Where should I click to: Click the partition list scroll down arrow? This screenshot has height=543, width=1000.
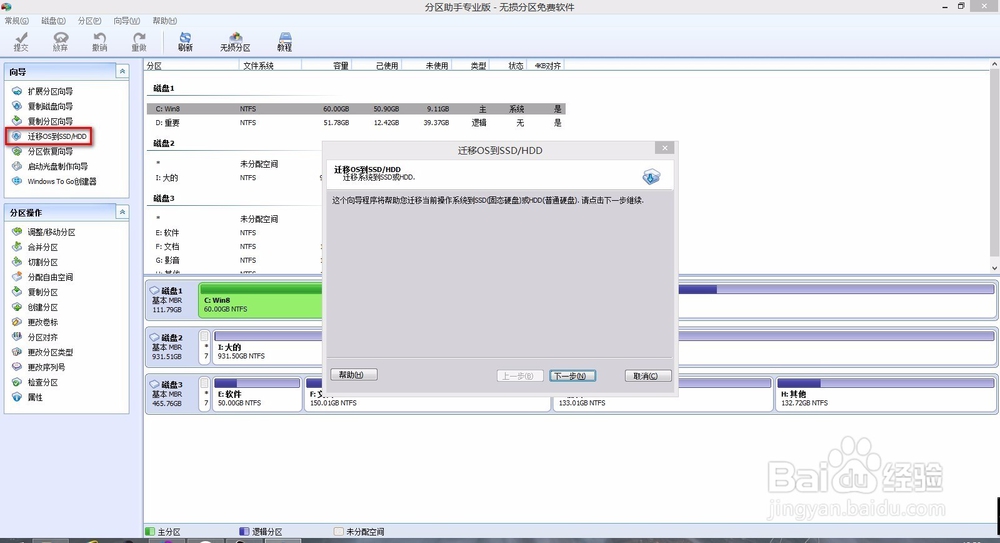(994, 268)
